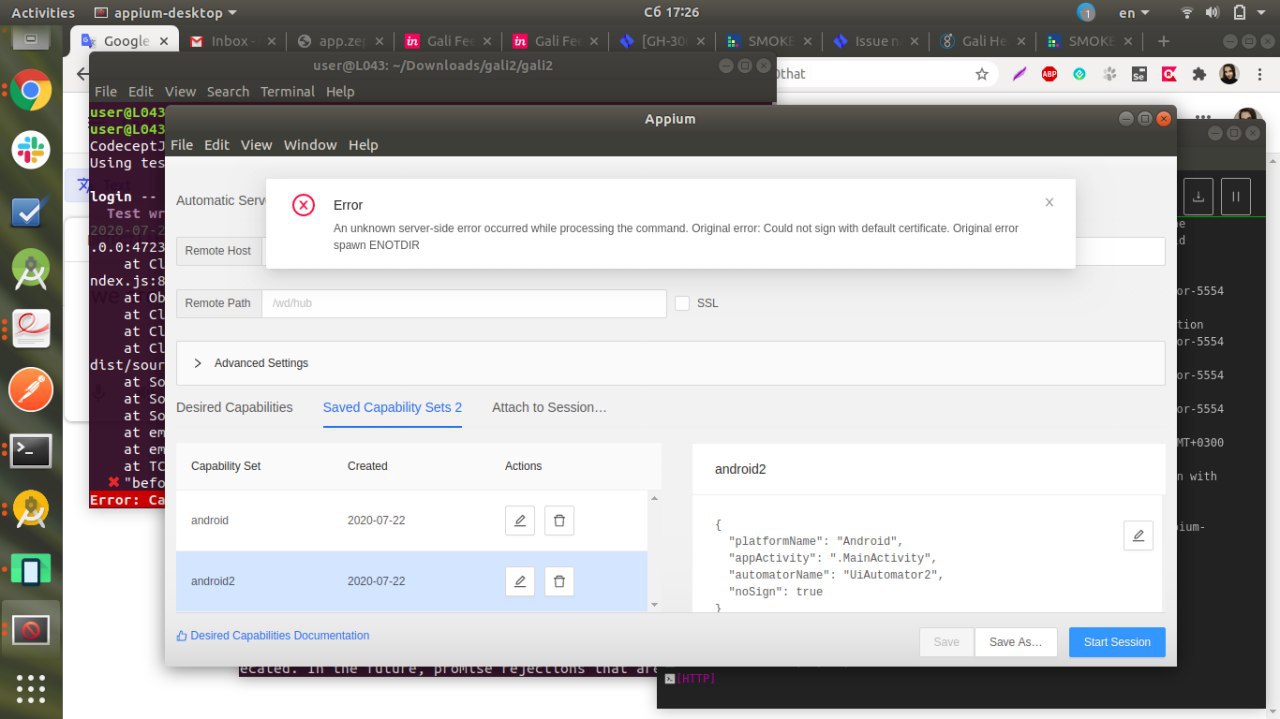Open the en keyboard layout dropdown
1280x719 pixels.
point(1135,13)
